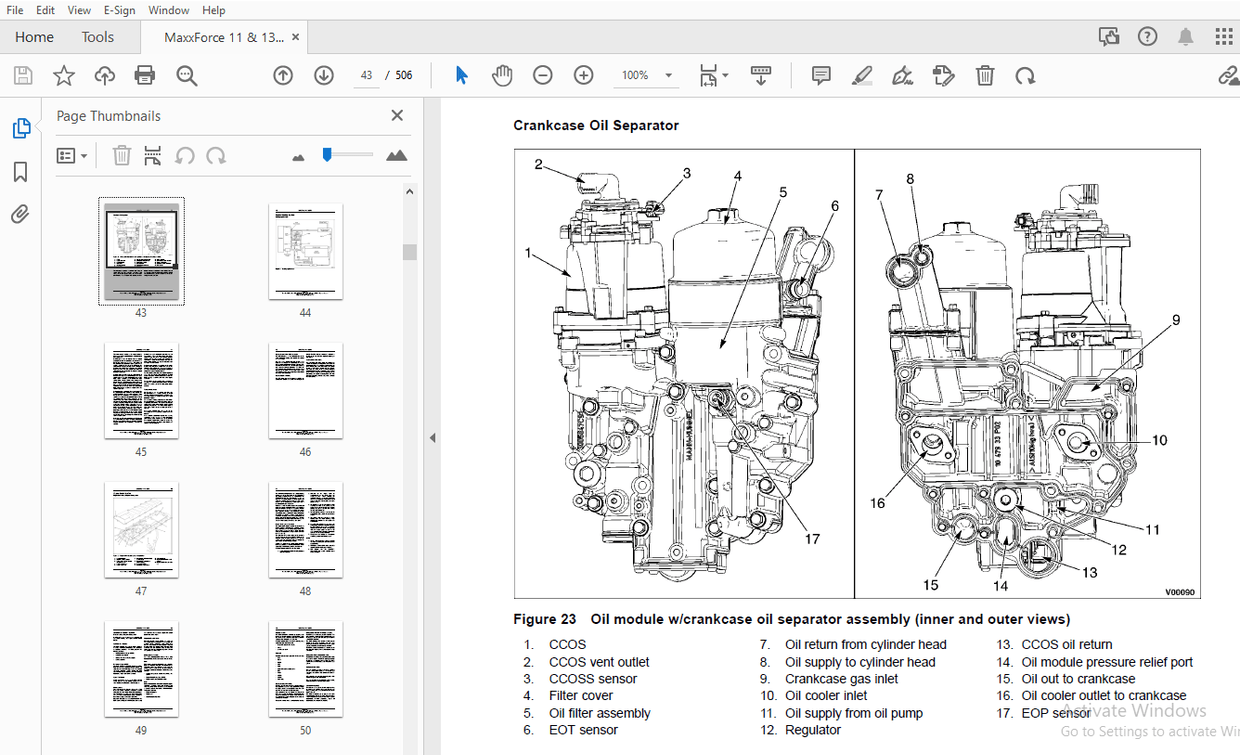Click the notifications bell button
1240x755 pixels.
click(1184, 36)
